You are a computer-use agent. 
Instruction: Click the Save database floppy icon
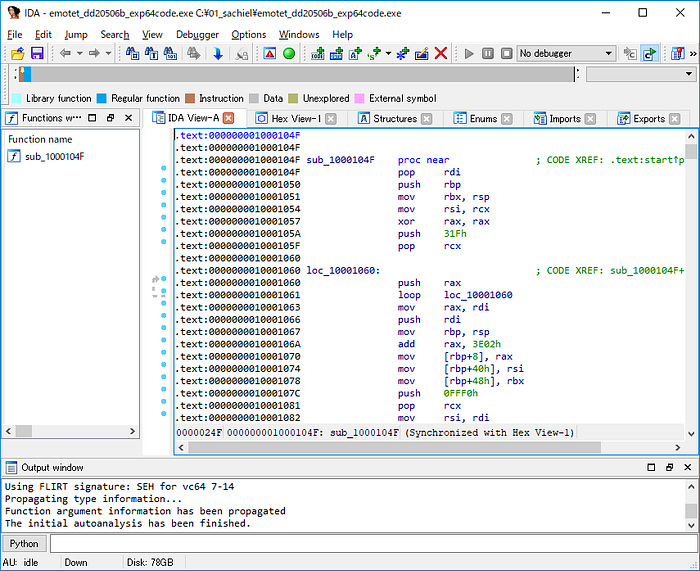37,53
